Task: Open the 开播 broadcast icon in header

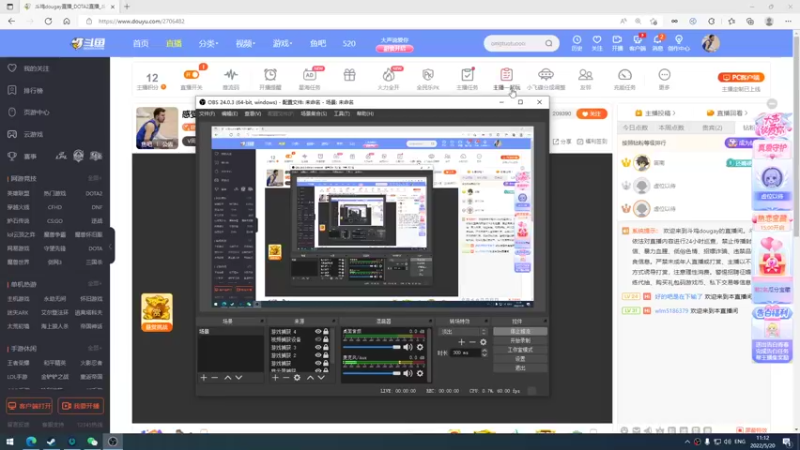Action: click(x=617, y=43)
